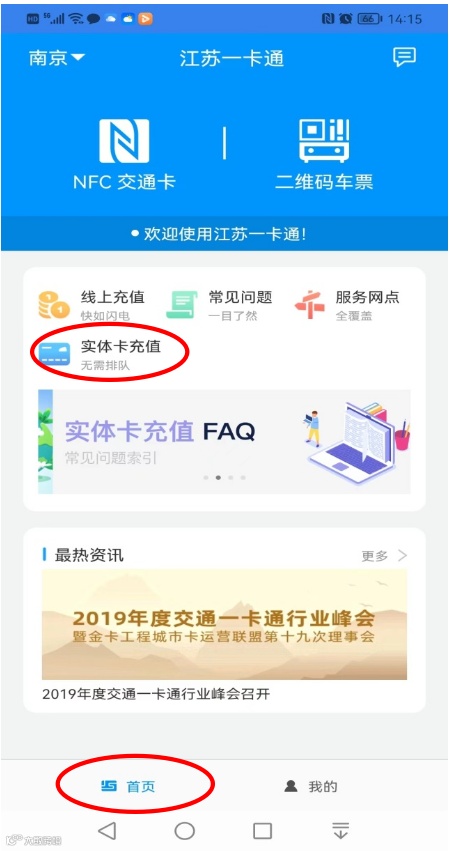This screenshot has height=851, width=453.
Task: Open the NFC 交通卡 icon
Action: [124, 141]
